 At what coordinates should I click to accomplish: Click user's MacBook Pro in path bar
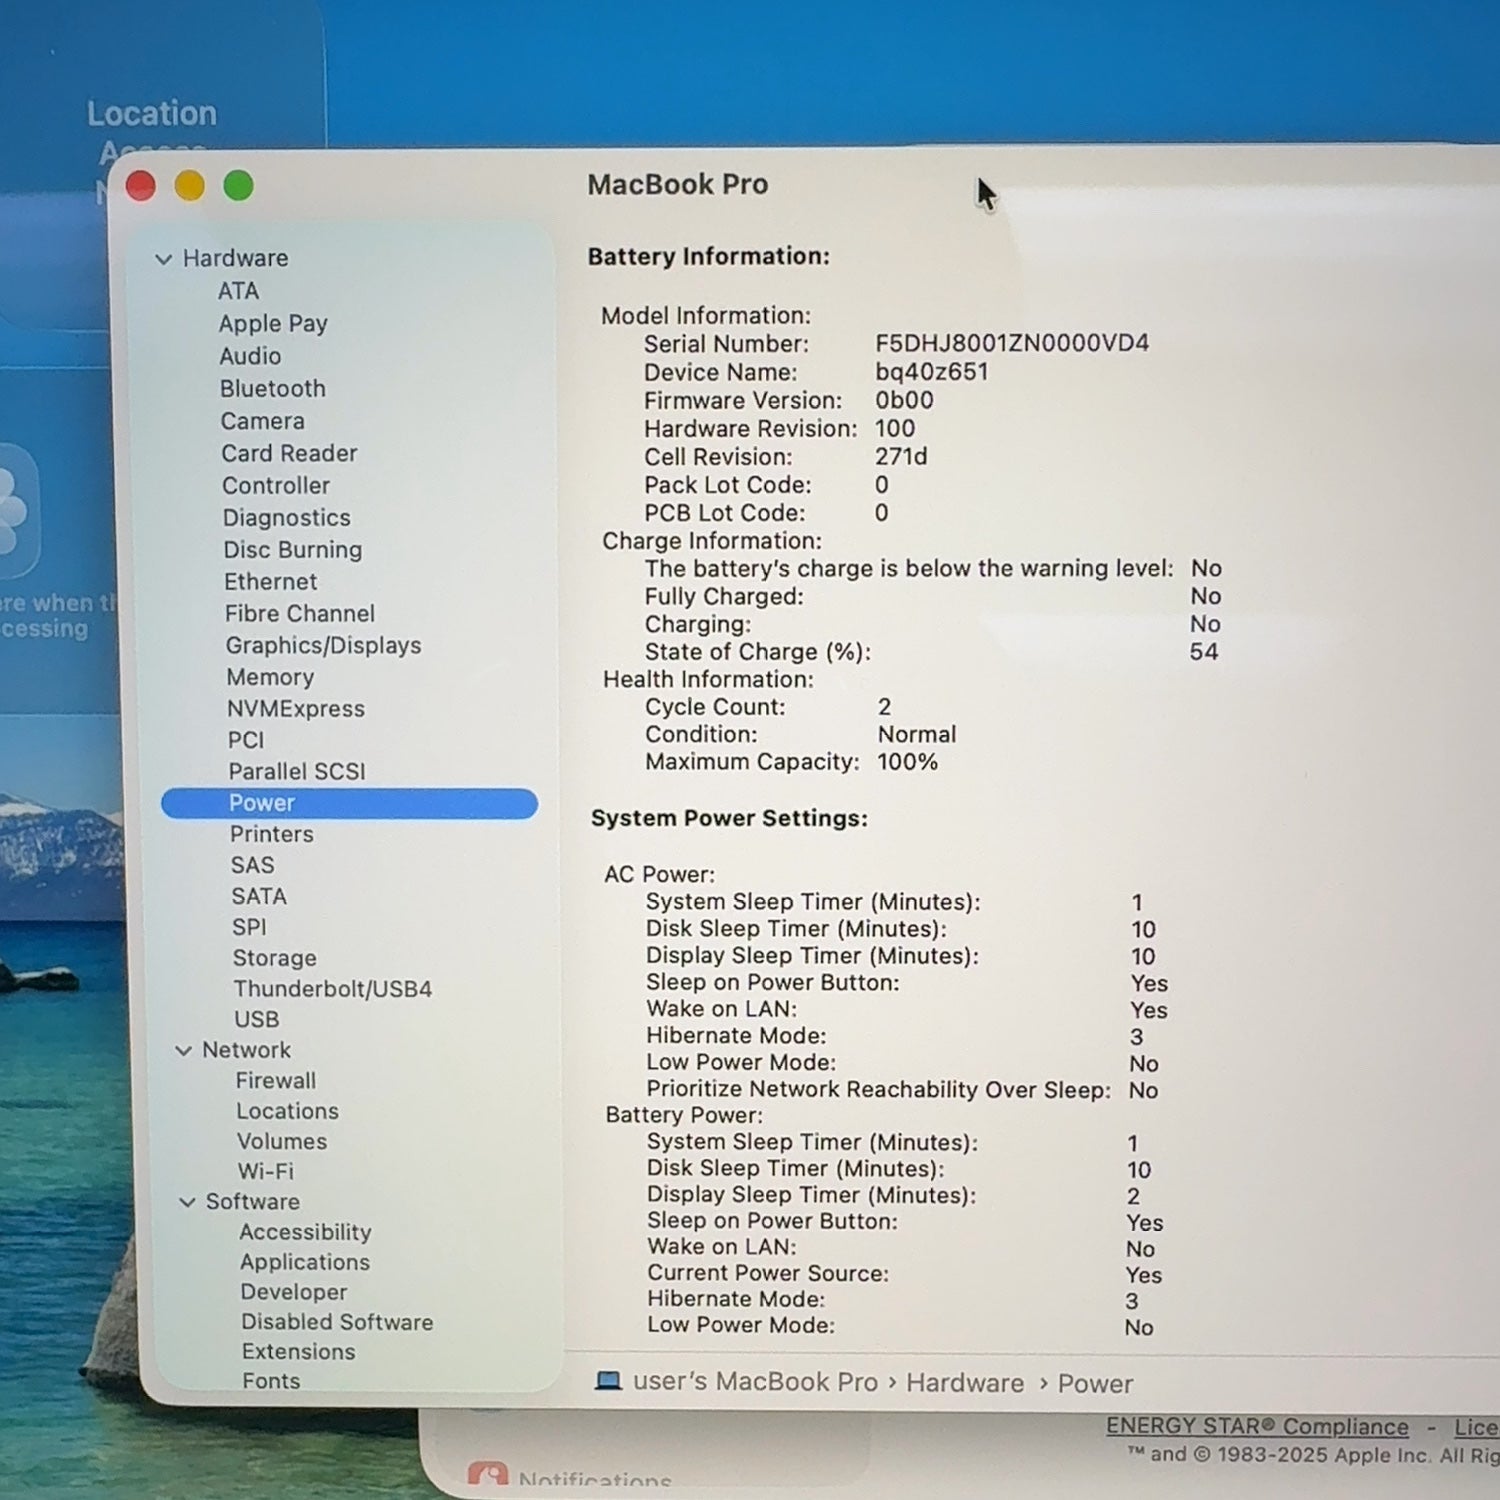click(x=755, y=1382)
